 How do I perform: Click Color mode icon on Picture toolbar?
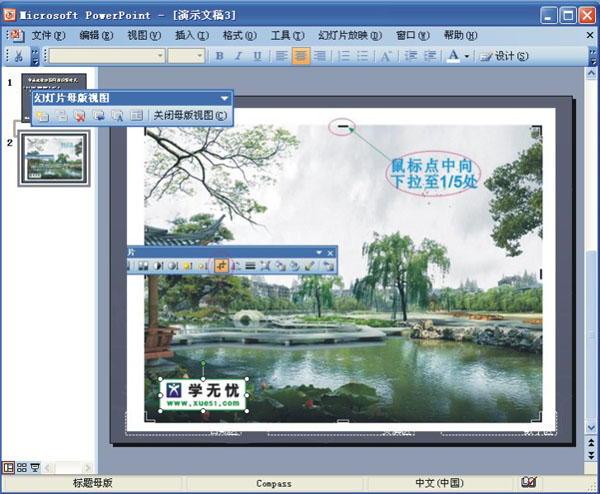143,266
